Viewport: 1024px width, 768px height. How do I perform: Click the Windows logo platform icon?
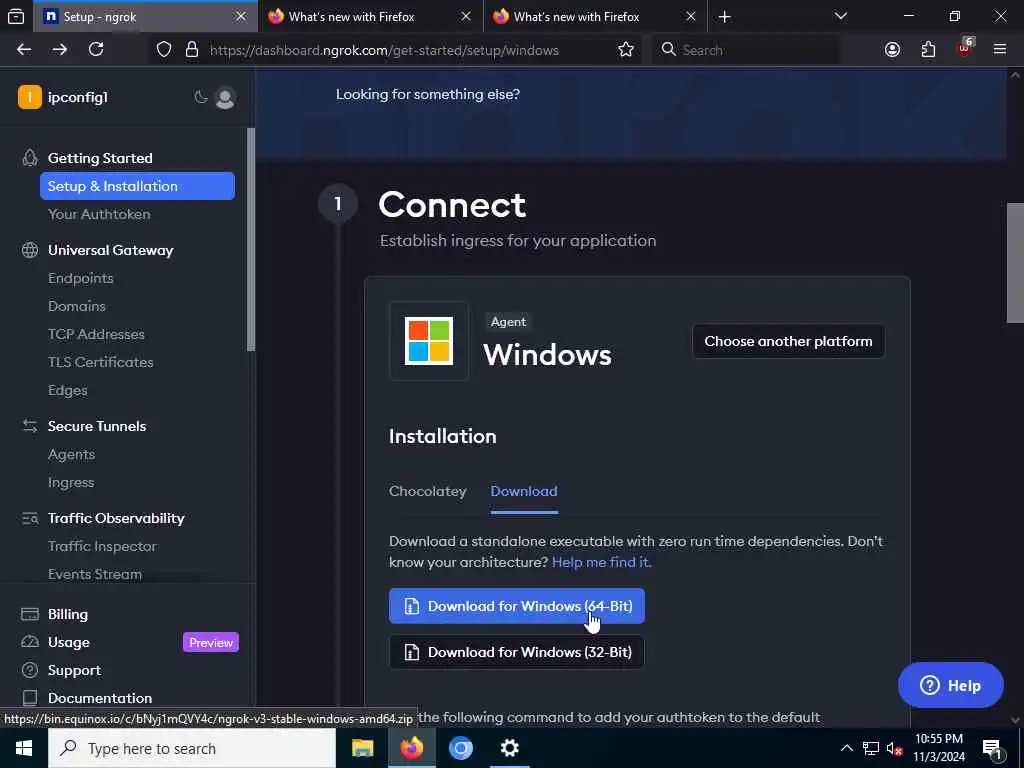[x=429, y=340]
